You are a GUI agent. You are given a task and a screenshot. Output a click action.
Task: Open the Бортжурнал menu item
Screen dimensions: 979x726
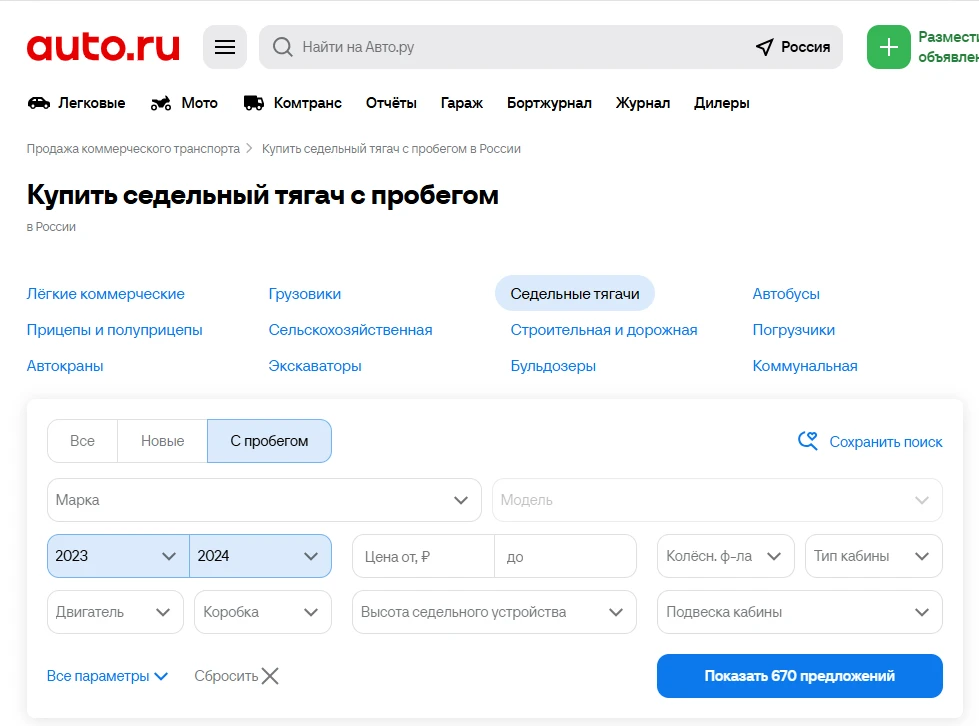click(x=549, y=103)
